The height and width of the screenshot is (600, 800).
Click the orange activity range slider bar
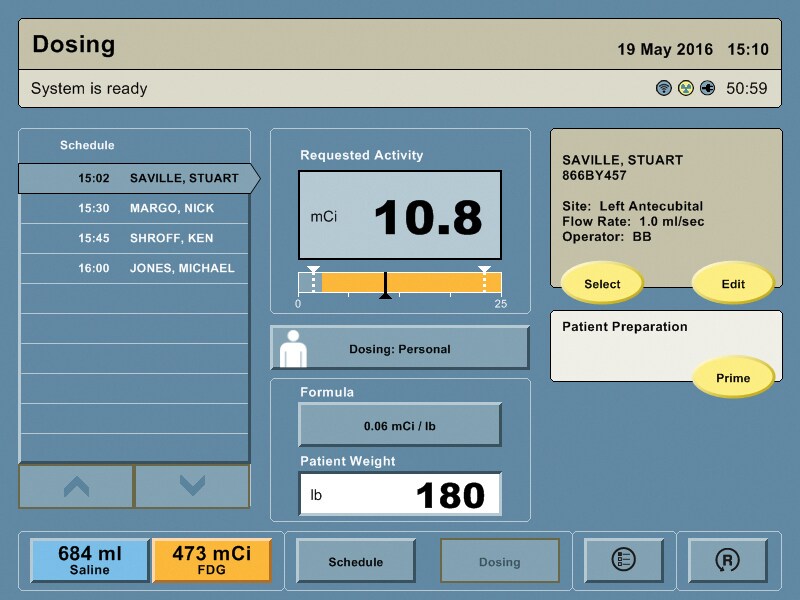[x=400, y=282]
